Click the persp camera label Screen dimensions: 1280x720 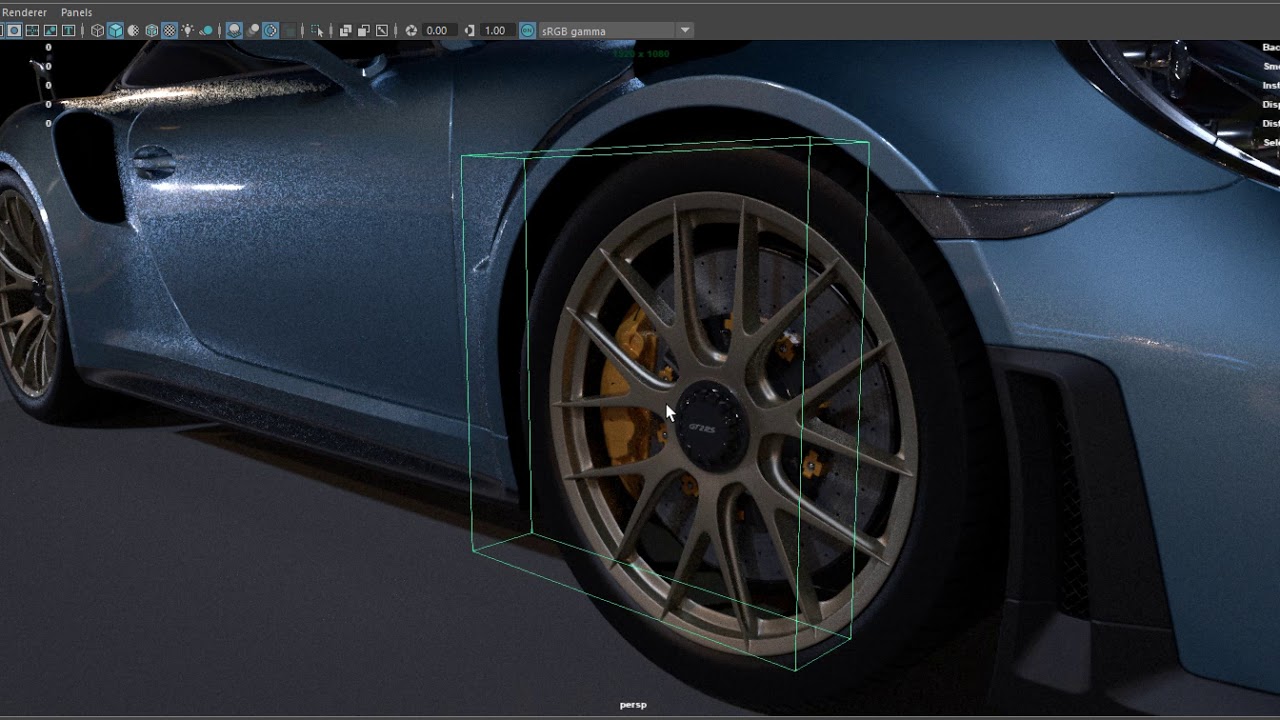click(x=633, y=705)
